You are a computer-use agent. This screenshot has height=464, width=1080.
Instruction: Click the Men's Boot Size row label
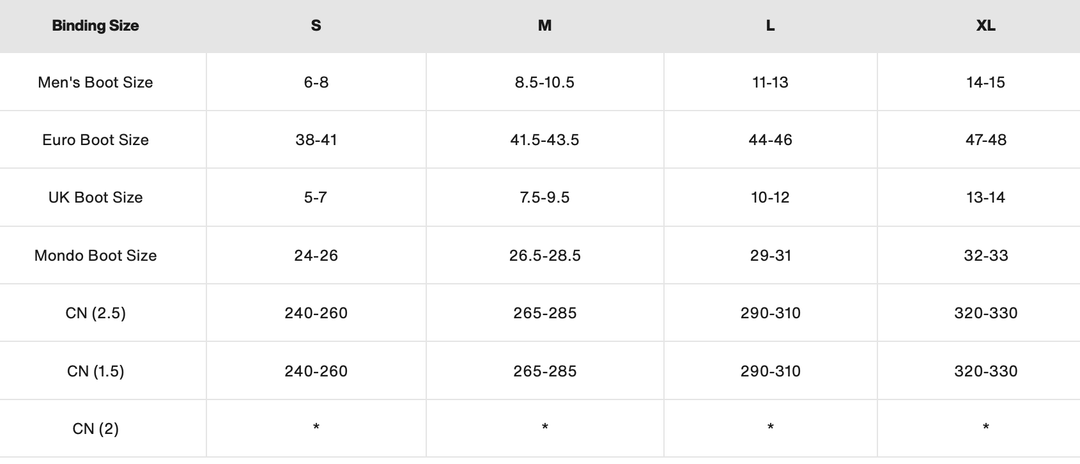coord(95,82)
